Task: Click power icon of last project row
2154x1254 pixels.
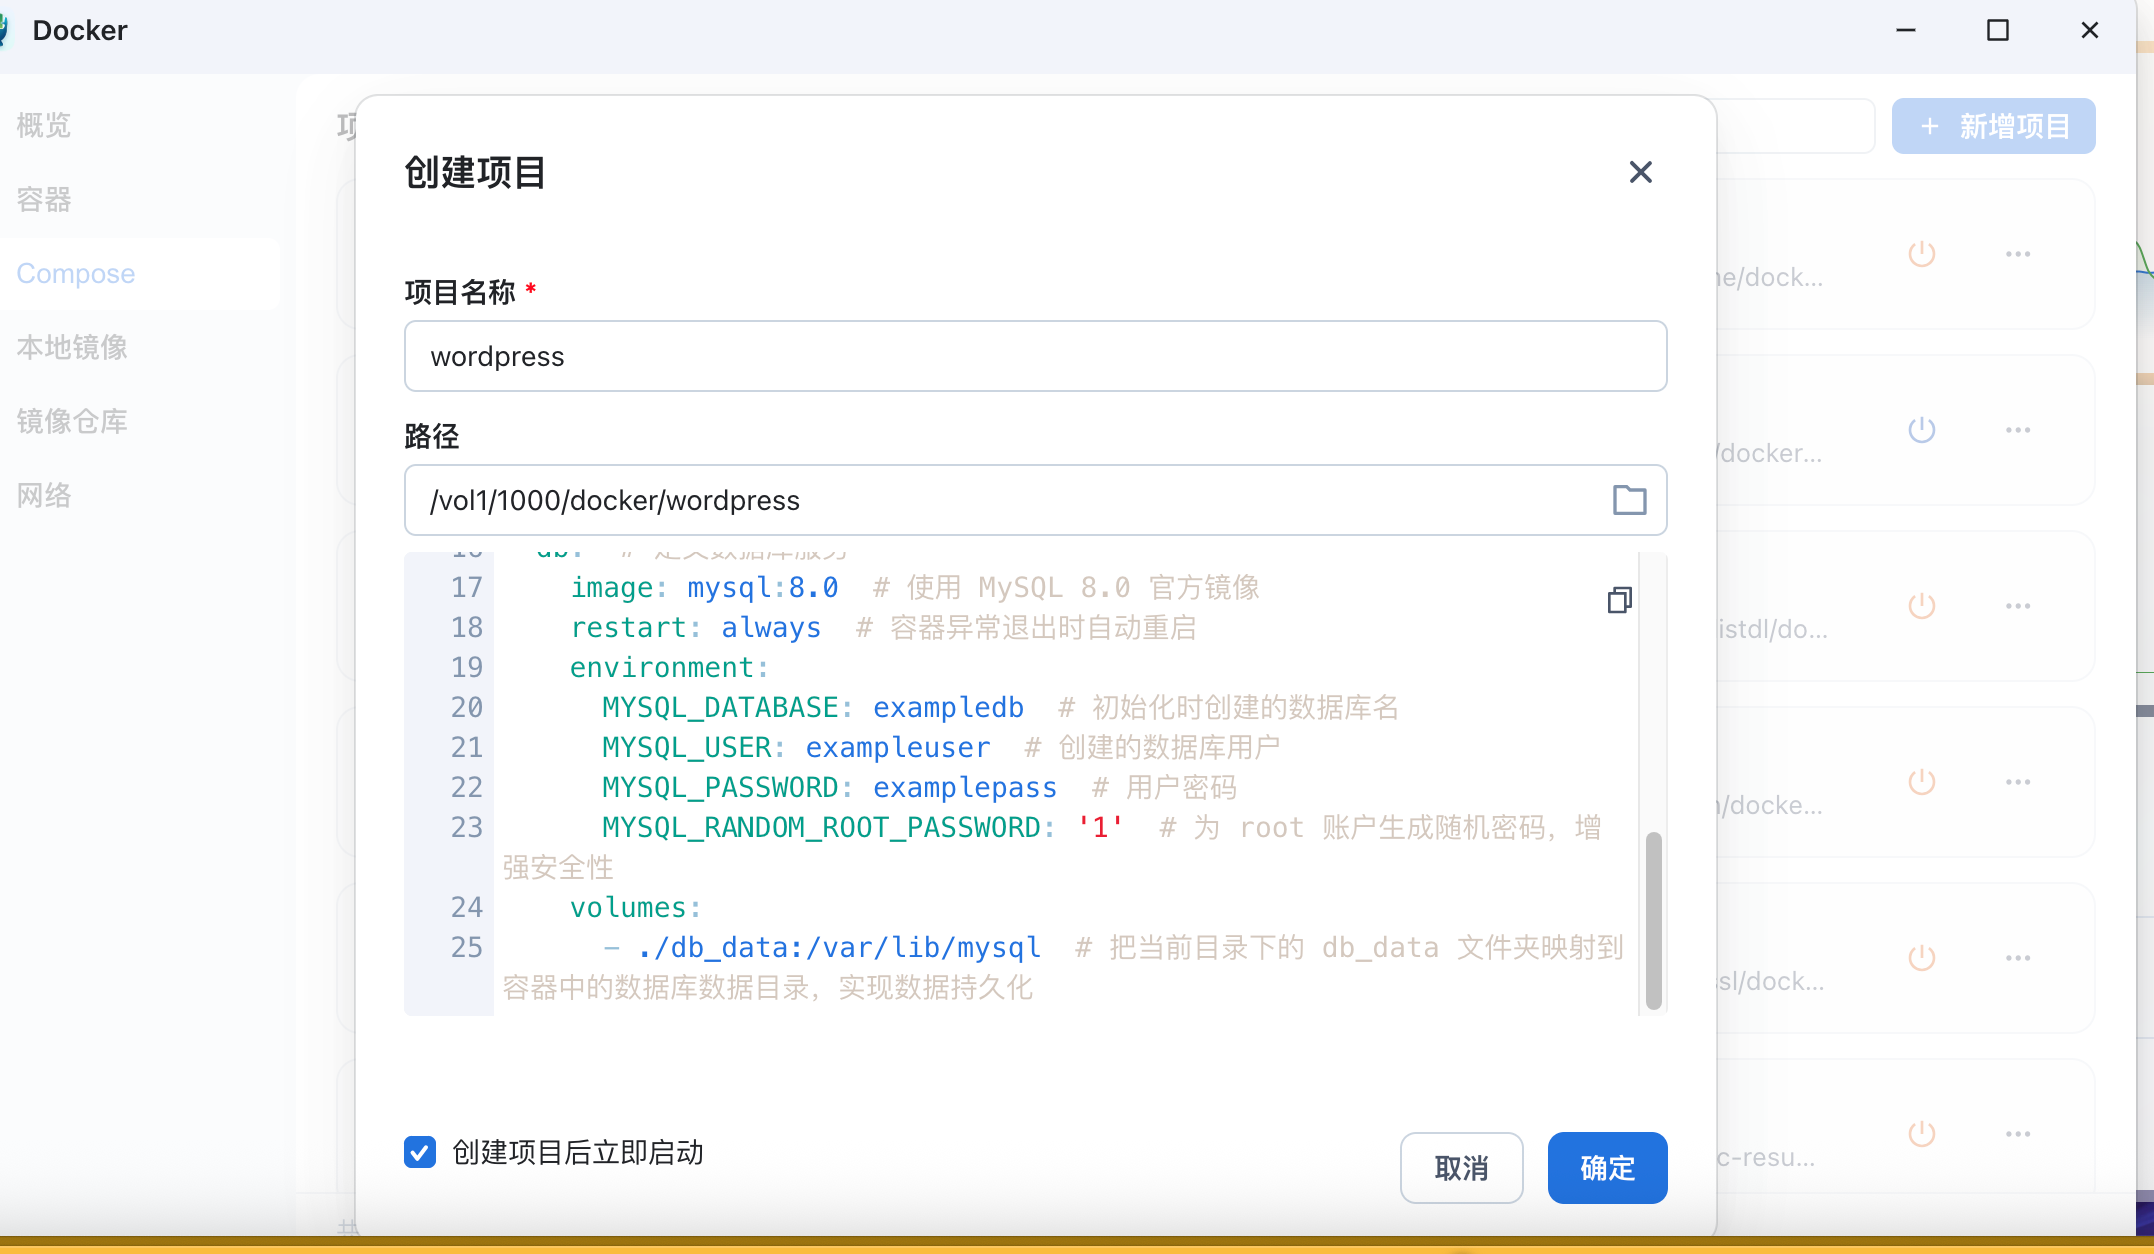Action: [x=1921, y=1134]
